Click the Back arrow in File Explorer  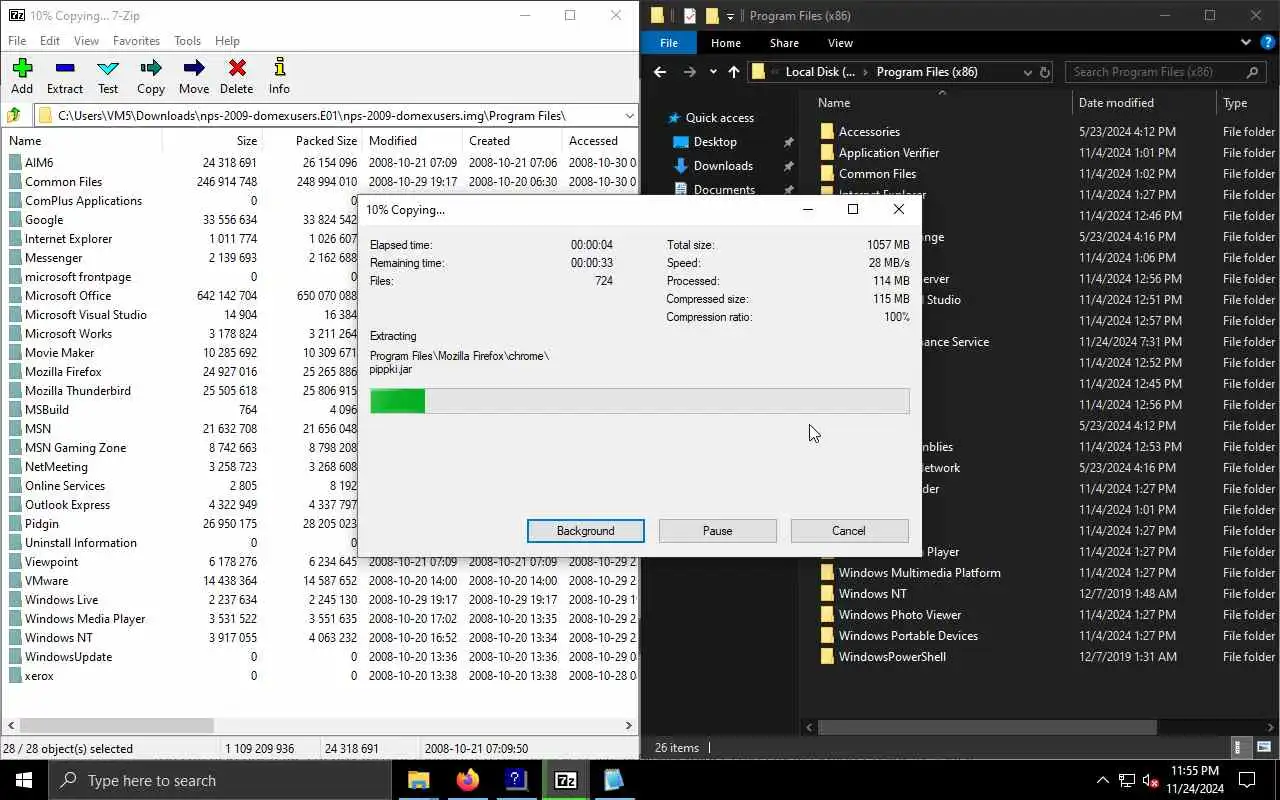pyautogui.click(x=660, y=72)
